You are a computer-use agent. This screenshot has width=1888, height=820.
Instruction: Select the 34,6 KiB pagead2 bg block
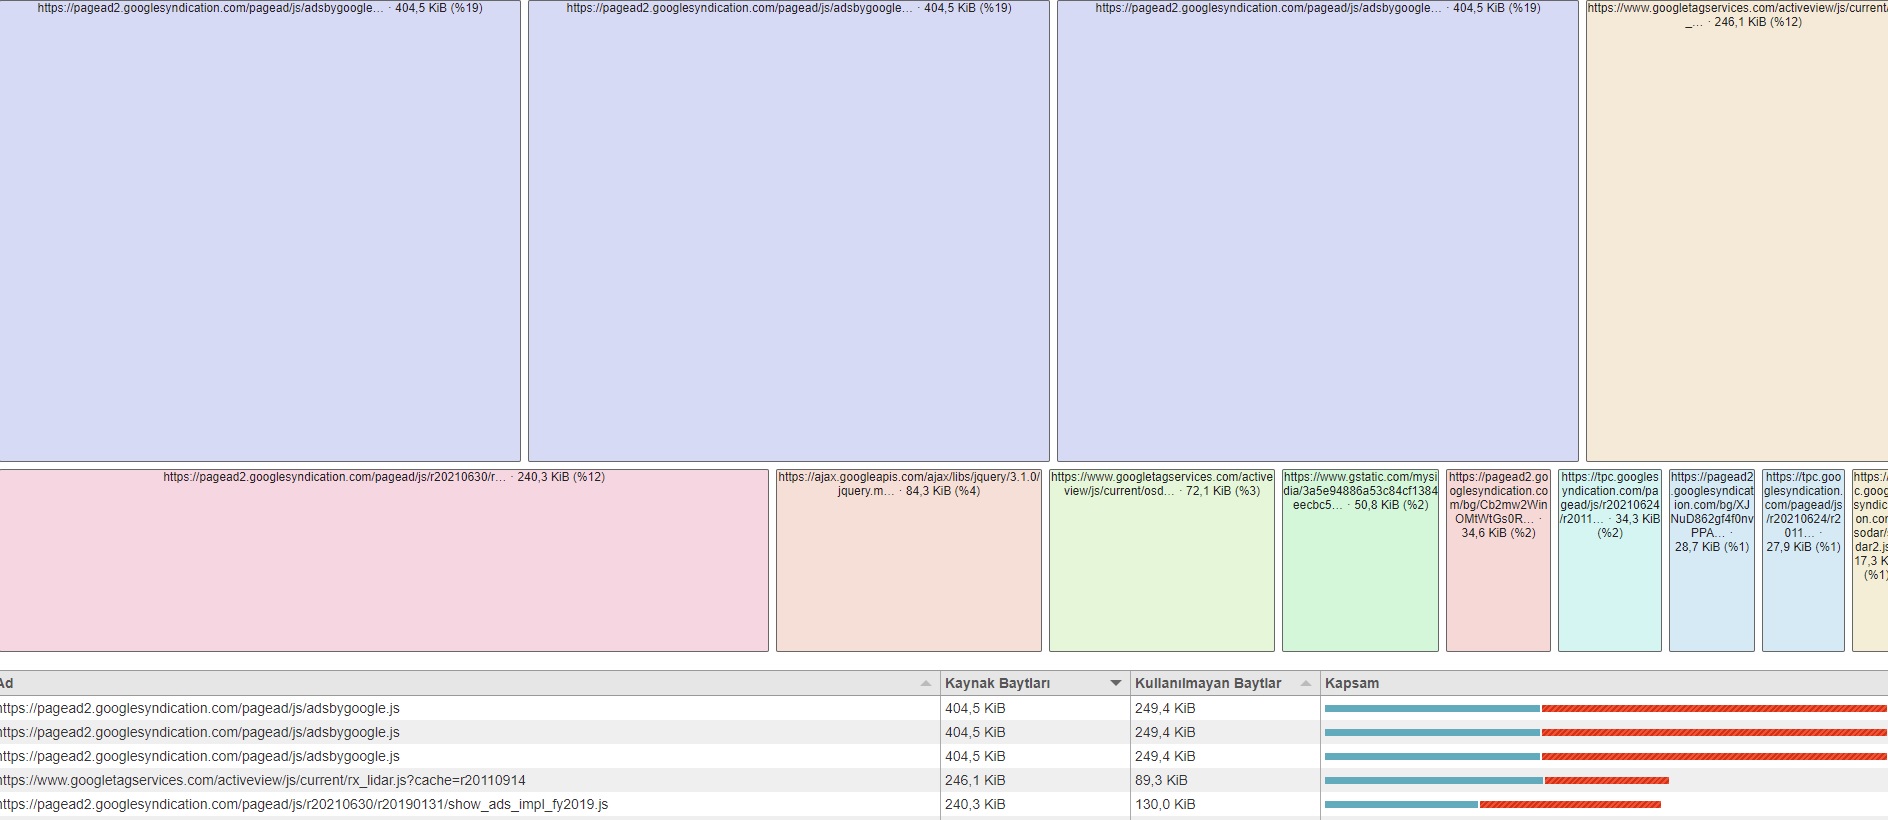[1498, 561]
